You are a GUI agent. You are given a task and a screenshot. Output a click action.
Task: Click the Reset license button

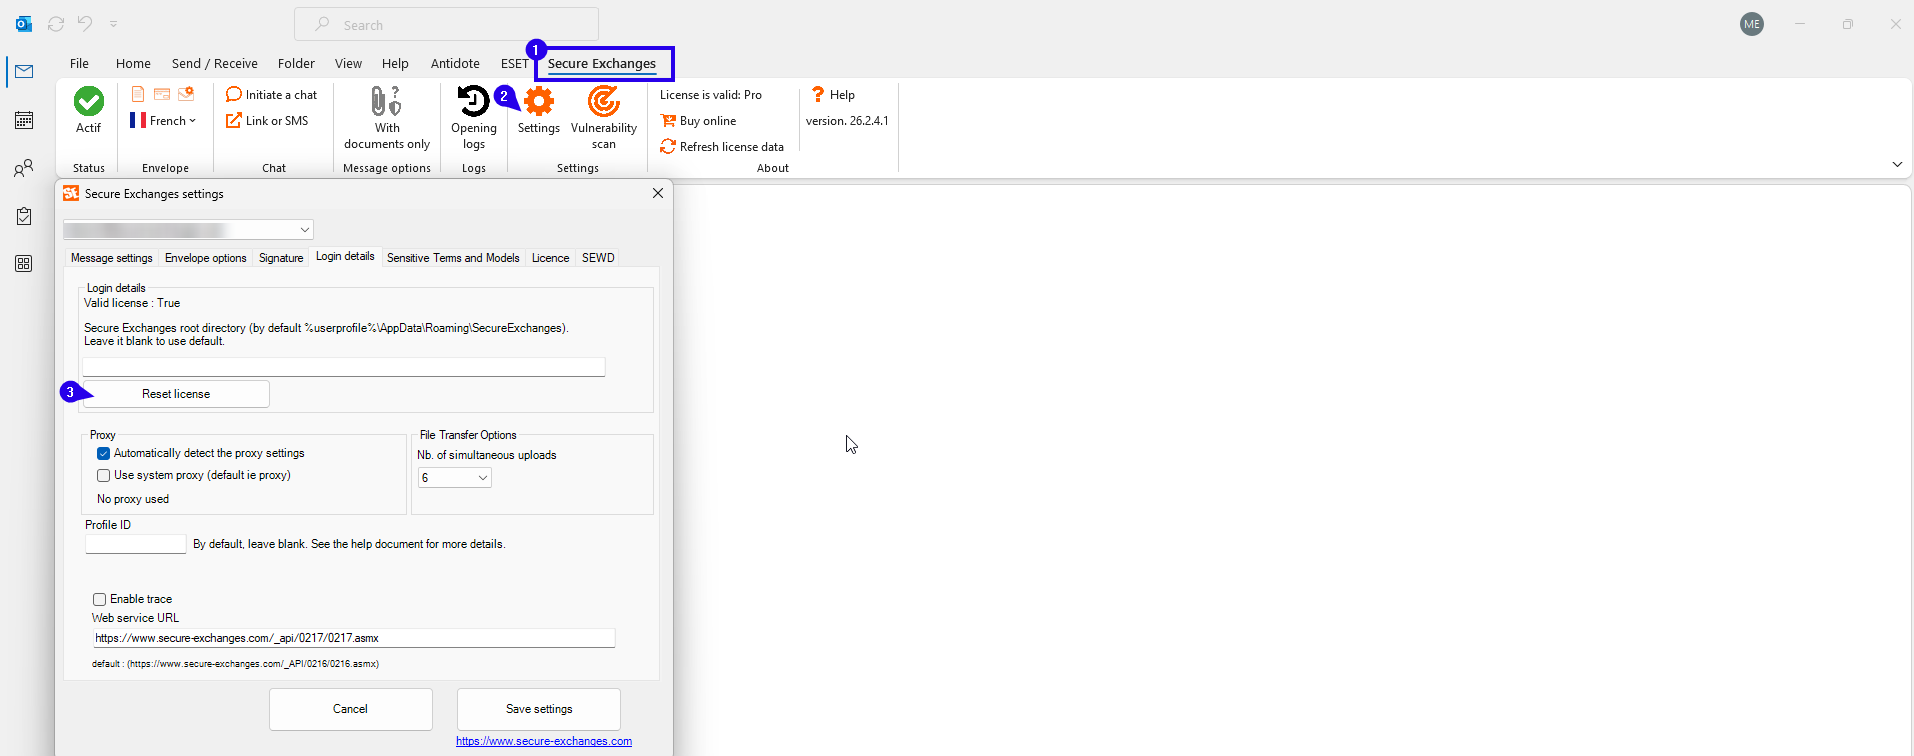tap(176, 394)
